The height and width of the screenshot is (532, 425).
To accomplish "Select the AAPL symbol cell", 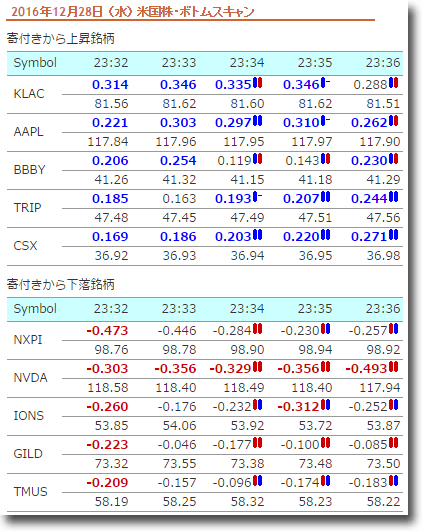I will [28, 132].
